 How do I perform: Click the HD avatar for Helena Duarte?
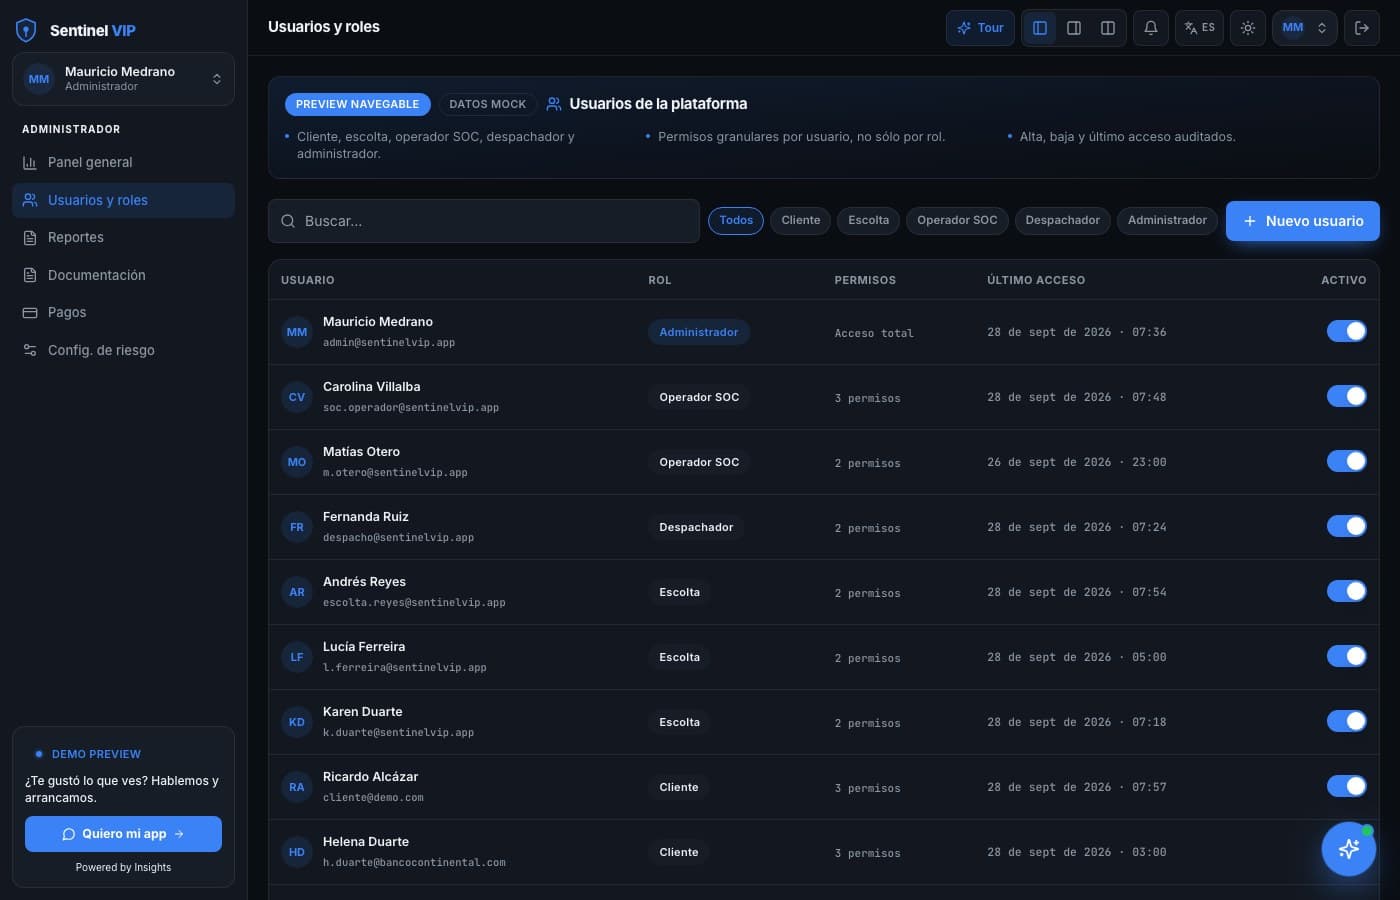[x=297, y=852]
